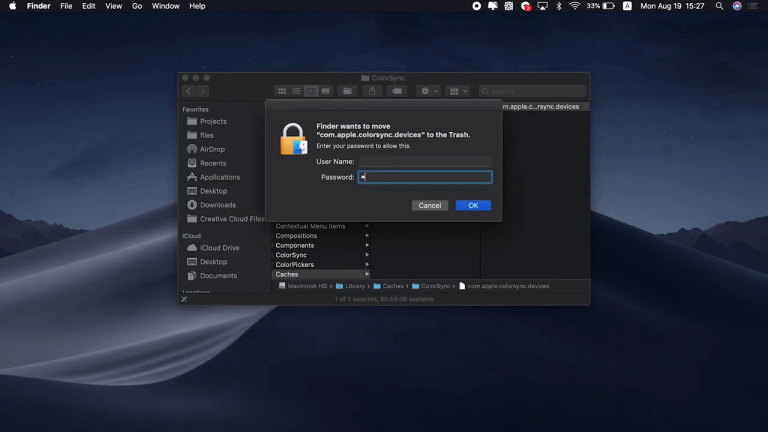Switch Finder to icon view

pos(282,91)
